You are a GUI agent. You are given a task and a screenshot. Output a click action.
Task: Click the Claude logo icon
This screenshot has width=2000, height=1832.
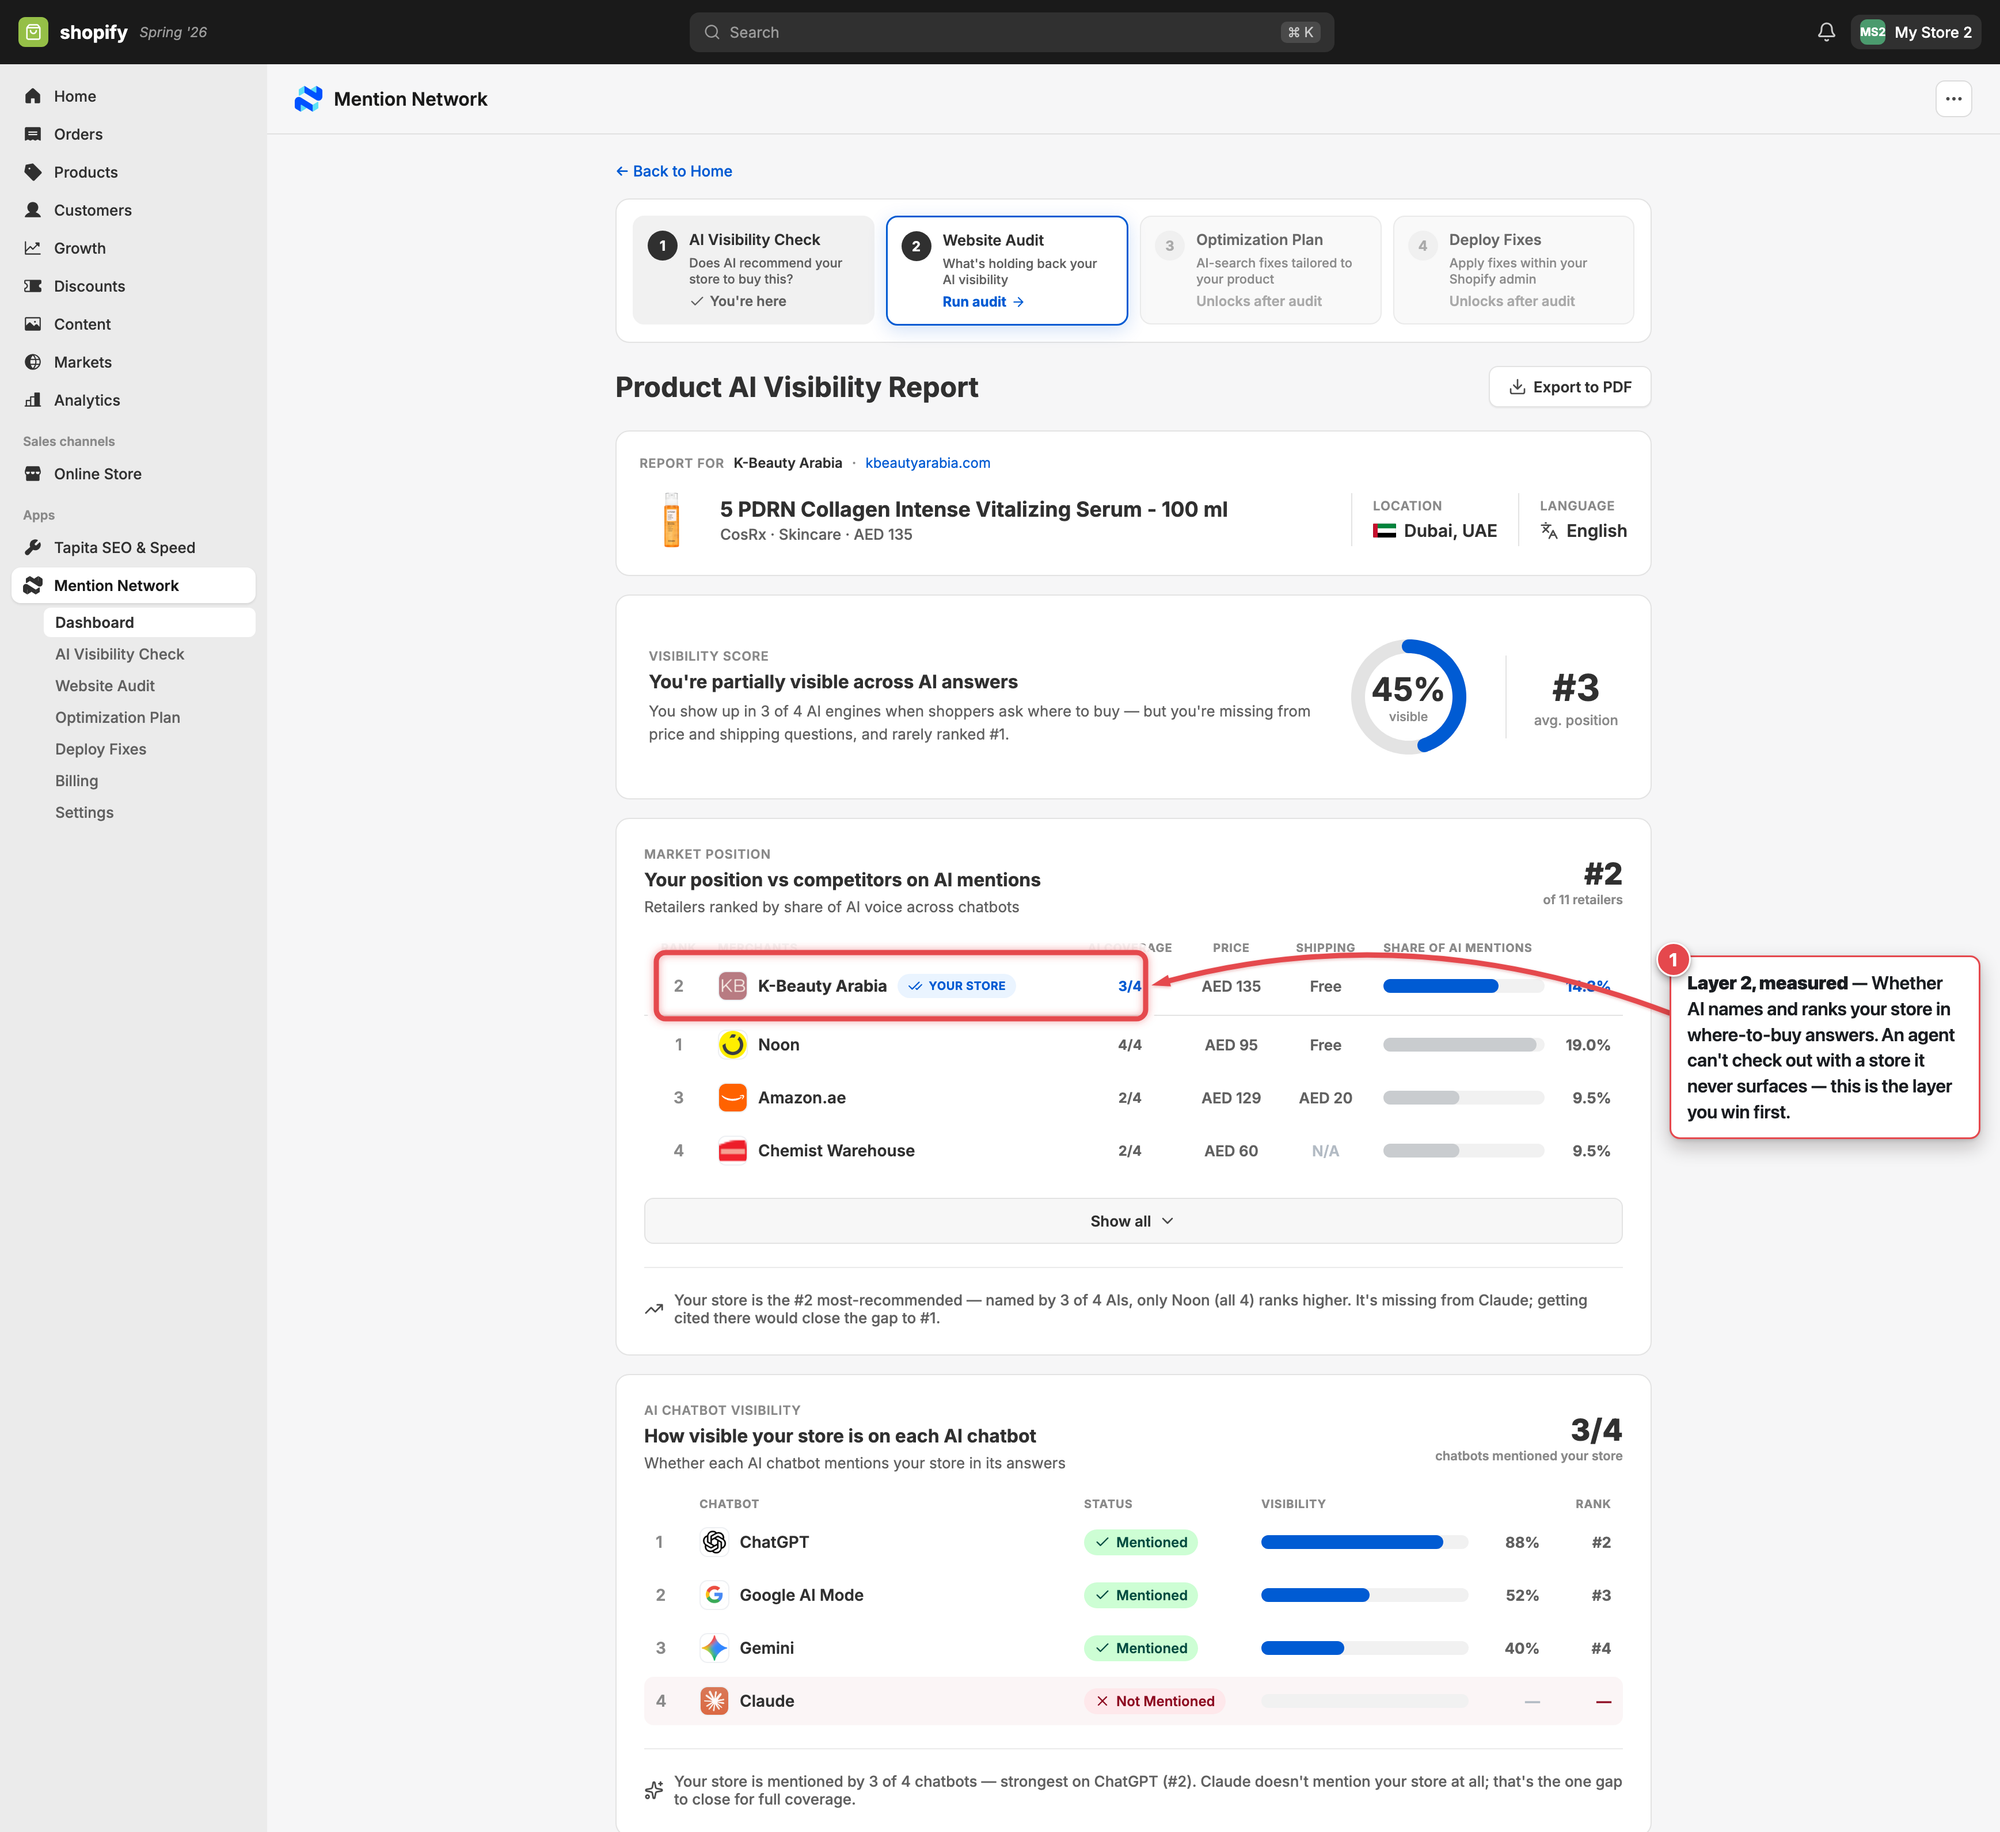[x=714, y=1701]
